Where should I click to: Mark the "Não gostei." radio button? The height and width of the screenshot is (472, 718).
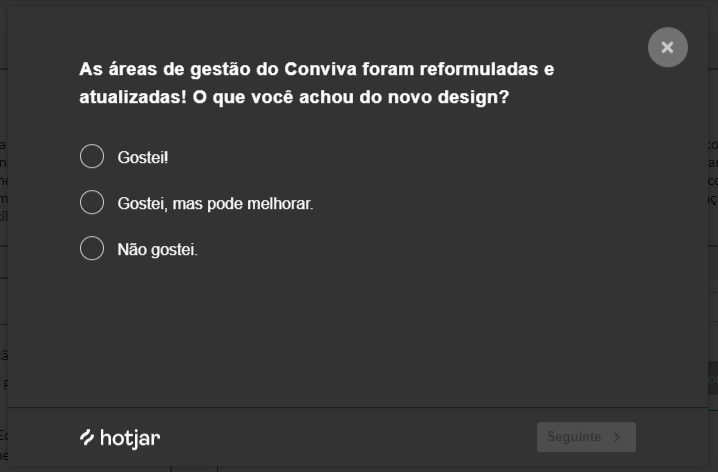pyautogui.click(x=92, y=248)
